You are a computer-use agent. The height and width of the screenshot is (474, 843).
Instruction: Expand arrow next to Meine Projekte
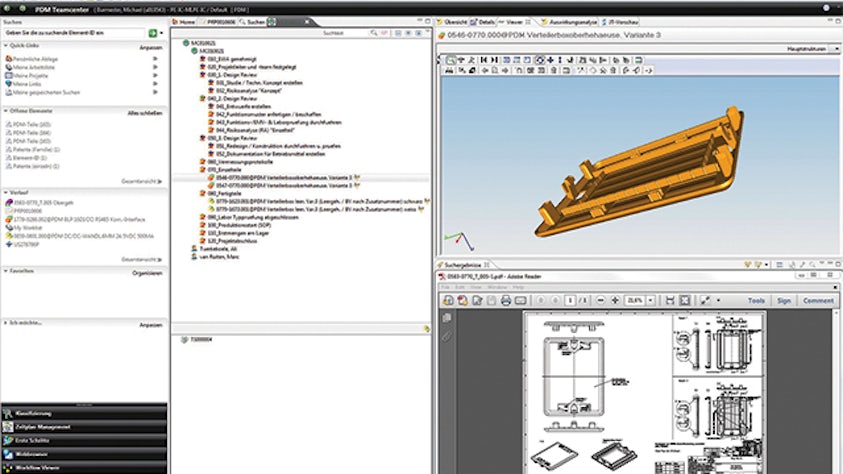coord(155,75)
